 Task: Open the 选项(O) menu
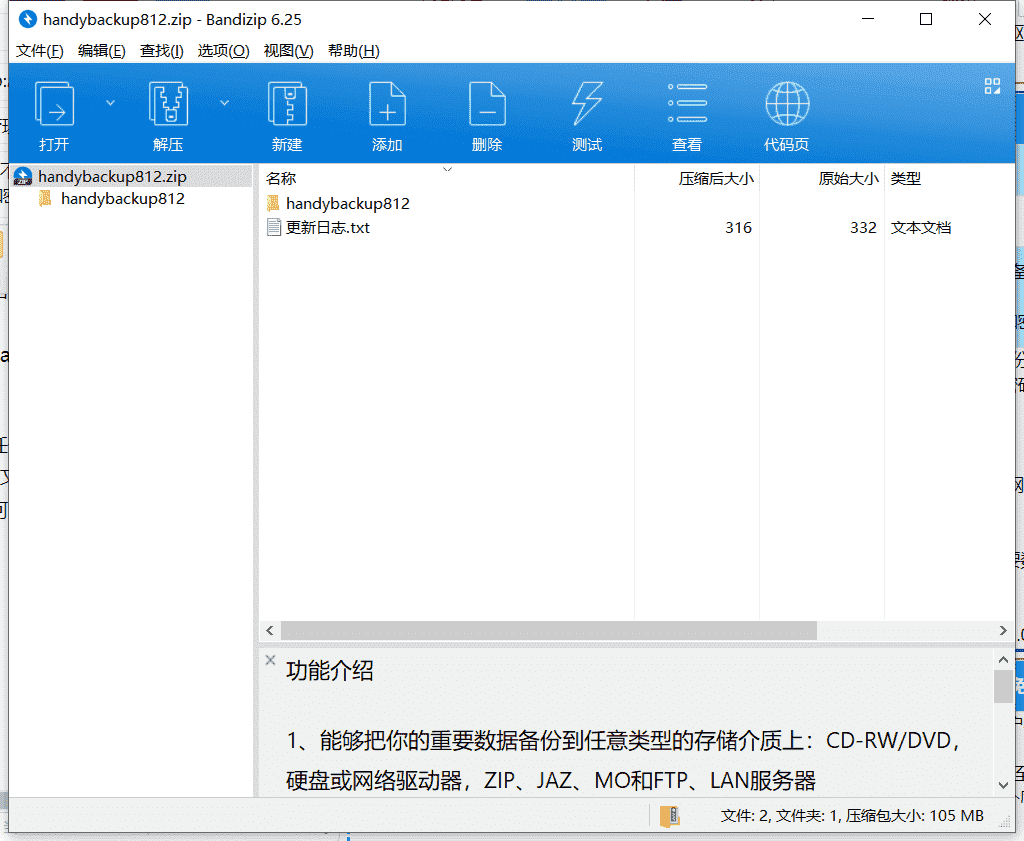223,51
